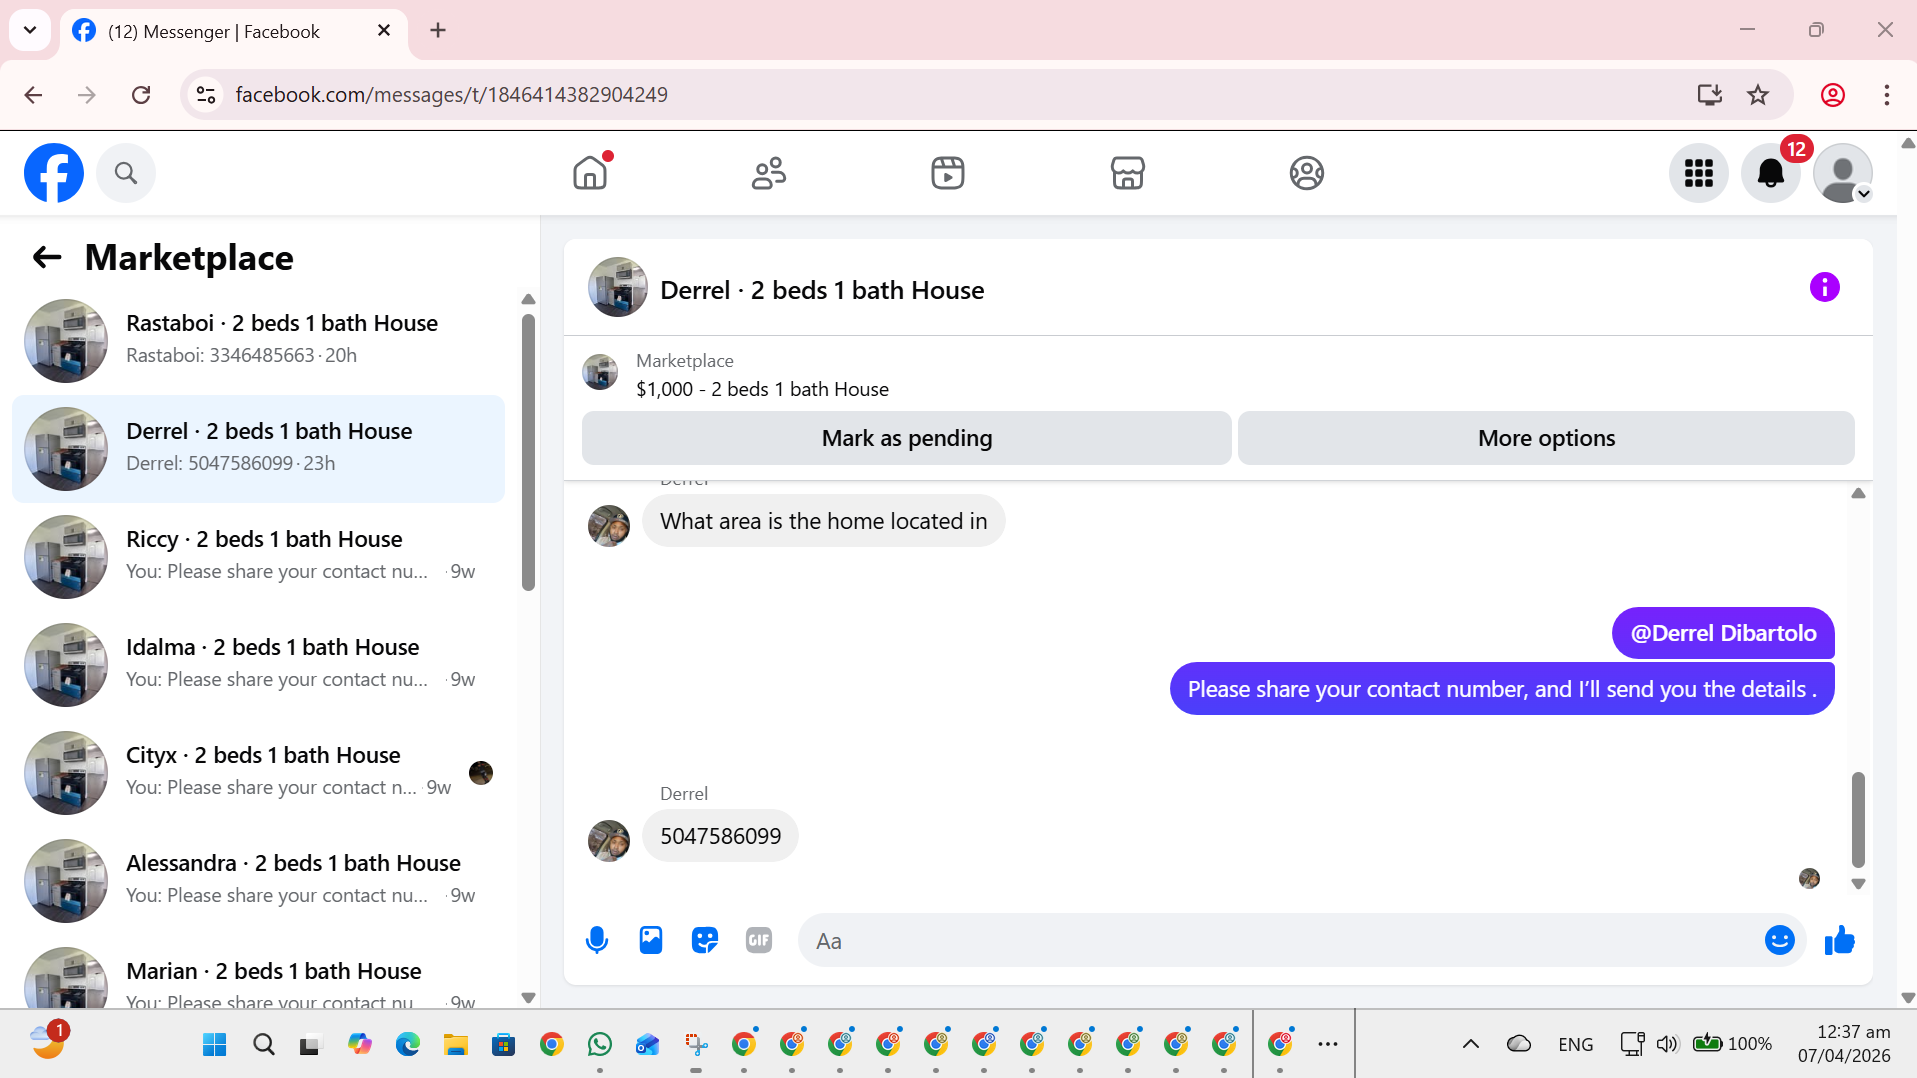The width and height of the screenshot is (1917, 1078).
Task: Click the Facebook search icon
Action: [x=126, y=173]
